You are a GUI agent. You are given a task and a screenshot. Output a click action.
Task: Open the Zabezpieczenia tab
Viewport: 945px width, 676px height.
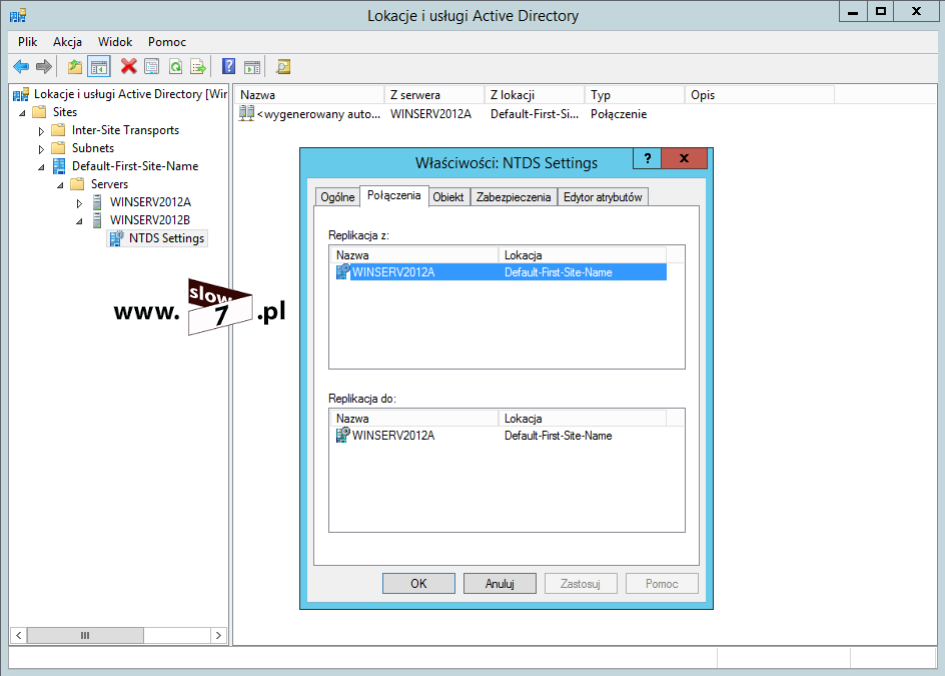coord(513,197)
